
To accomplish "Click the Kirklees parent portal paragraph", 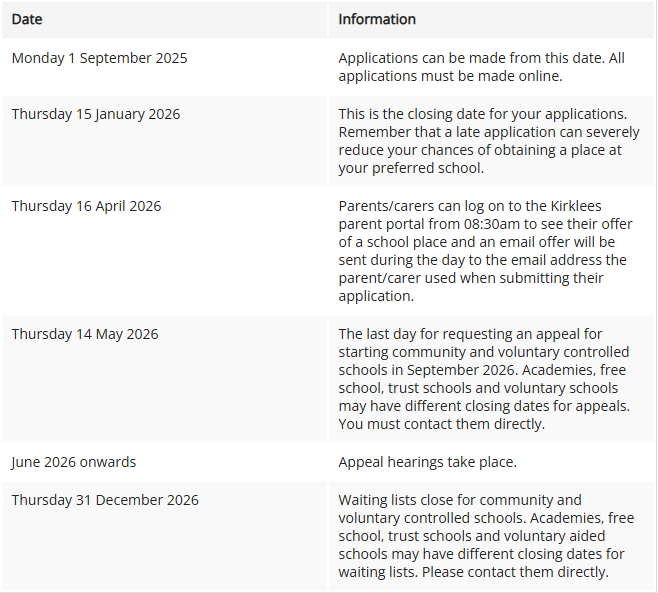I will click(x=486, y=251).
